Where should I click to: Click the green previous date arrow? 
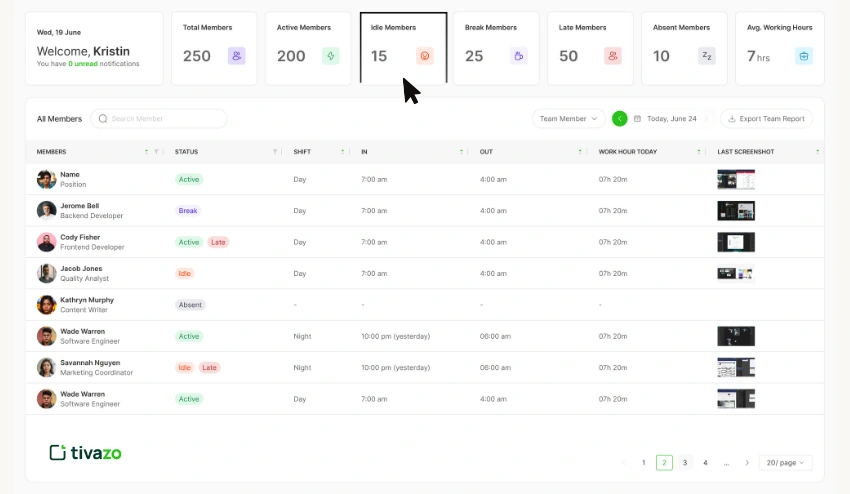(x=619, y=118)
